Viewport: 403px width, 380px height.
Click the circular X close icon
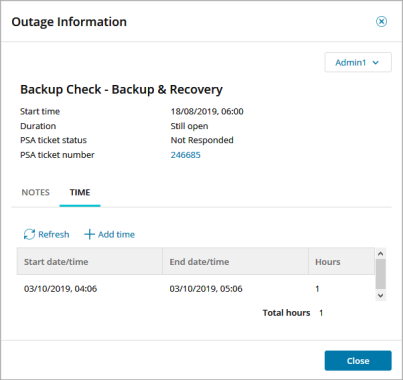point(381,22)
